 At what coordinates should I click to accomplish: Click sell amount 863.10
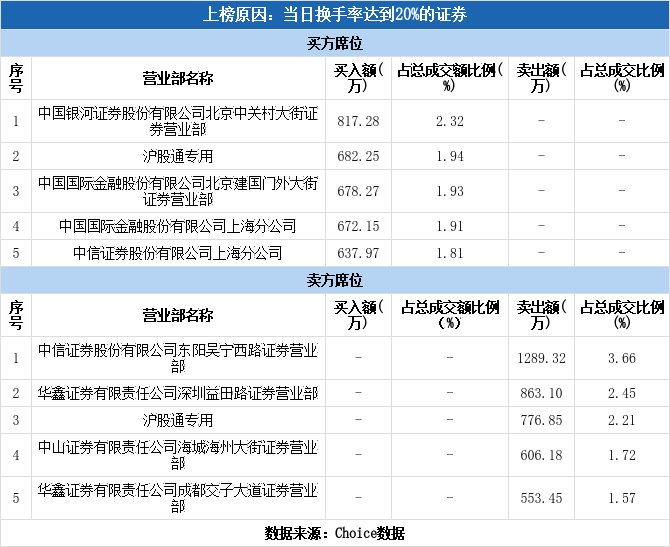tap(541, 393)
